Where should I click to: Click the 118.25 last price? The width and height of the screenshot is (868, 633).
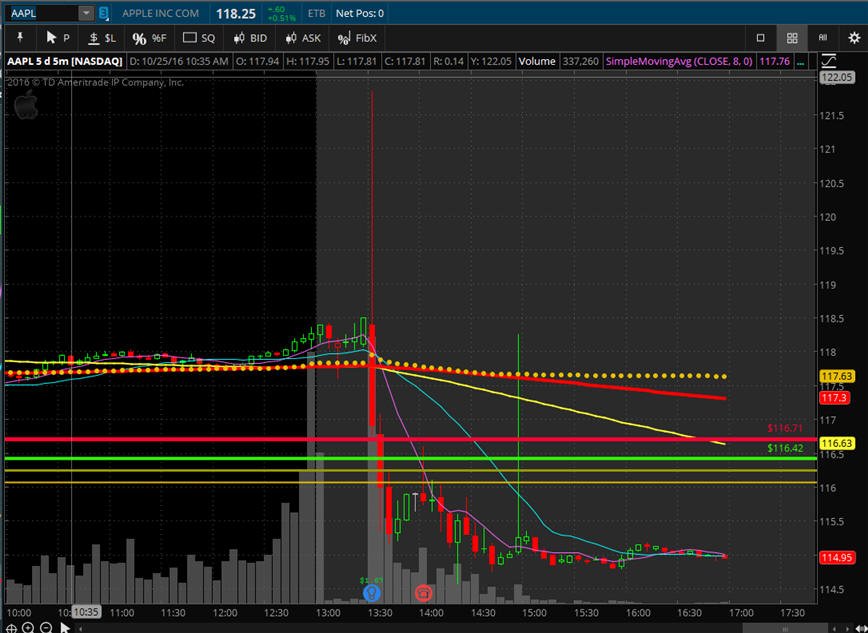click(x=236, y=14)
